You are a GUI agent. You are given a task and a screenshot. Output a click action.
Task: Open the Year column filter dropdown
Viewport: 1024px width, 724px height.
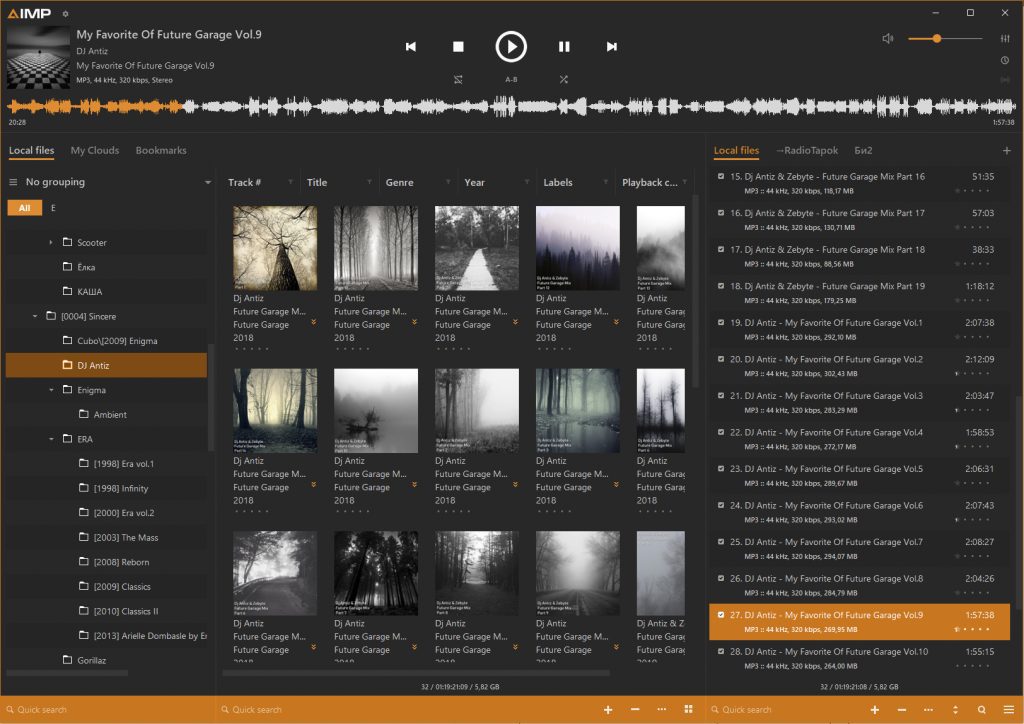(x=526, y=182)
